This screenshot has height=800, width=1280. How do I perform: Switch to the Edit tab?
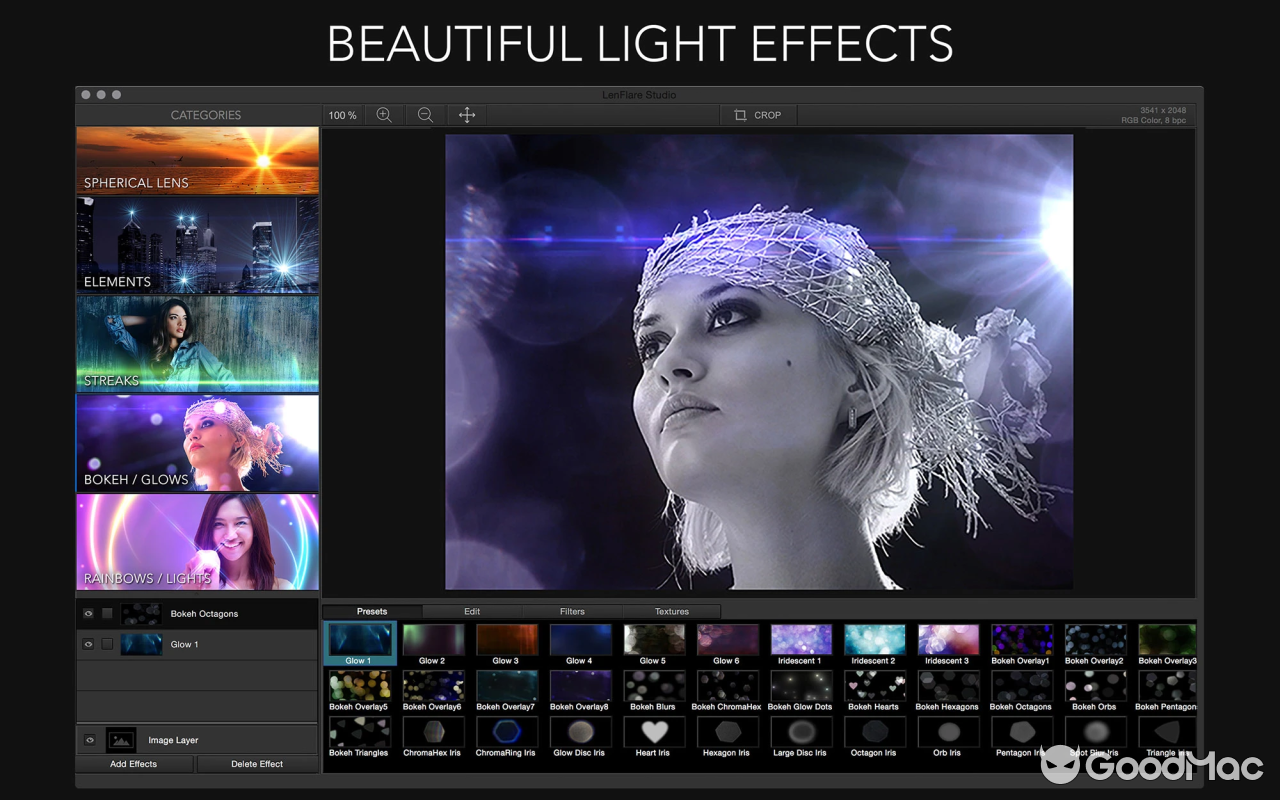pos(471,611)
